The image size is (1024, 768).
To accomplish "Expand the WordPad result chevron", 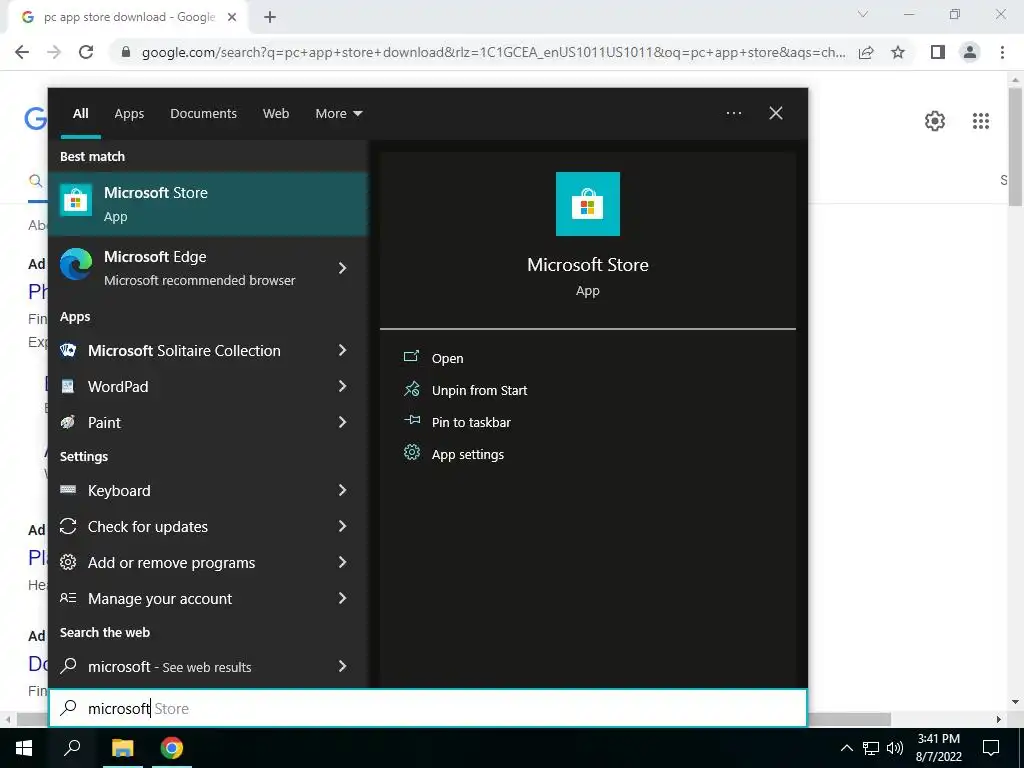I will [x=342, y=386].
